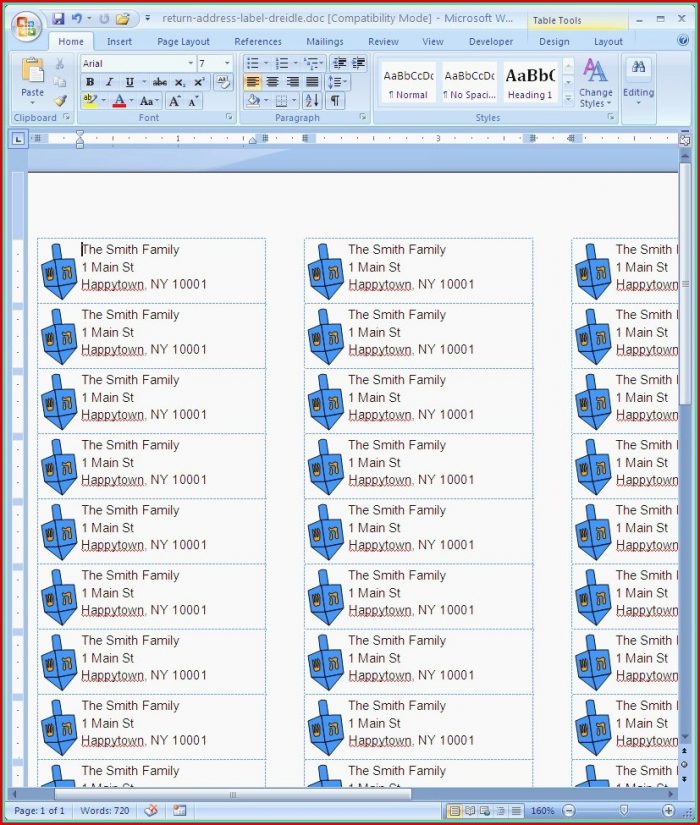Click the macro recording icon in status bar
Viewport: 700px width, 825px height.
coord(179,810)
